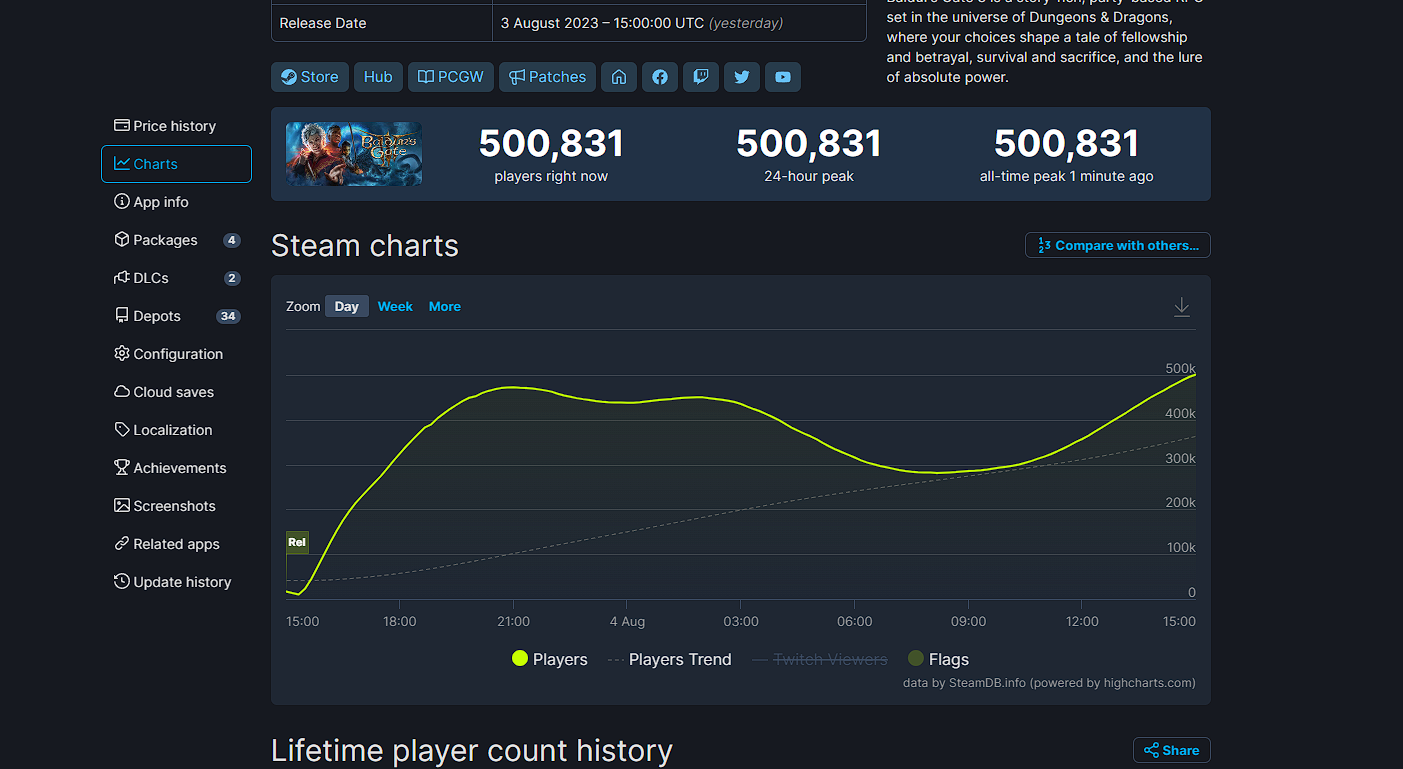Open PCGW wiki link
The width and height of the screenshot is (1403, 769).
[450, 77]
